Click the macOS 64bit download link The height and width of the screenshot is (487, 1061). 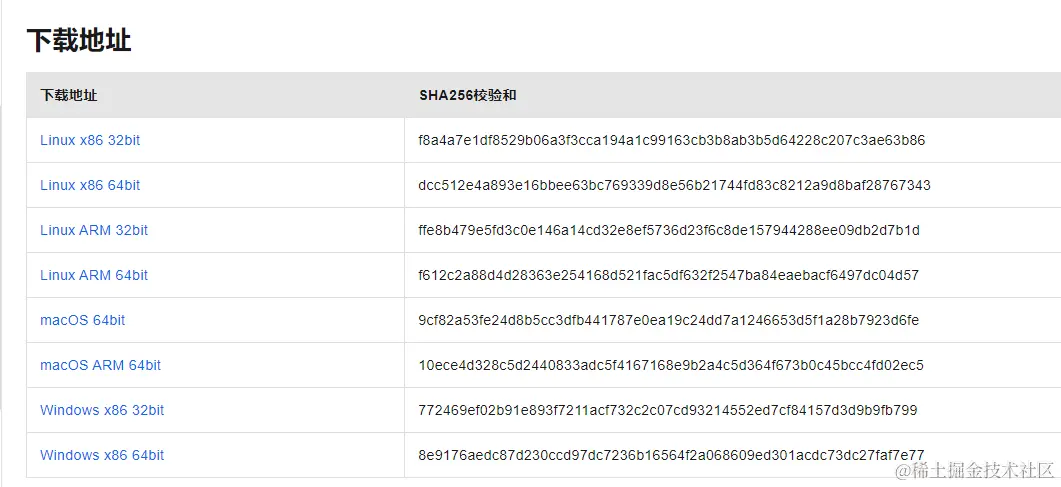pyautogui.click(x=83, y=320)
